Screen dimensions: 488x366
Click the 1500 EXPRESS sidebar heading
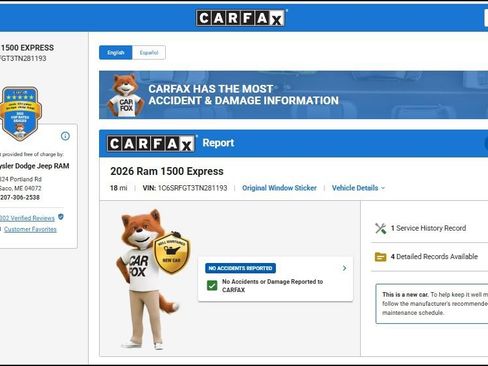27,48
